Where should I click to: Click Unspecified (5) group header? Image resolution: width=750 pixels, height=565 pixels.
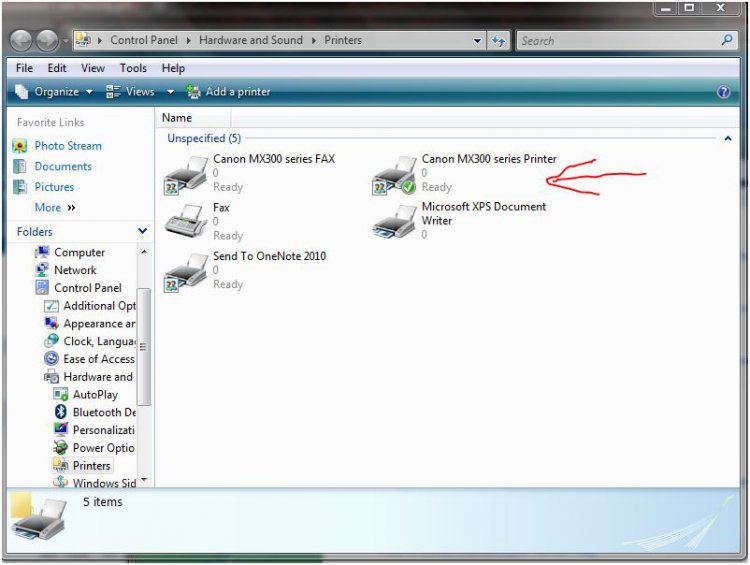pos(204,138)
